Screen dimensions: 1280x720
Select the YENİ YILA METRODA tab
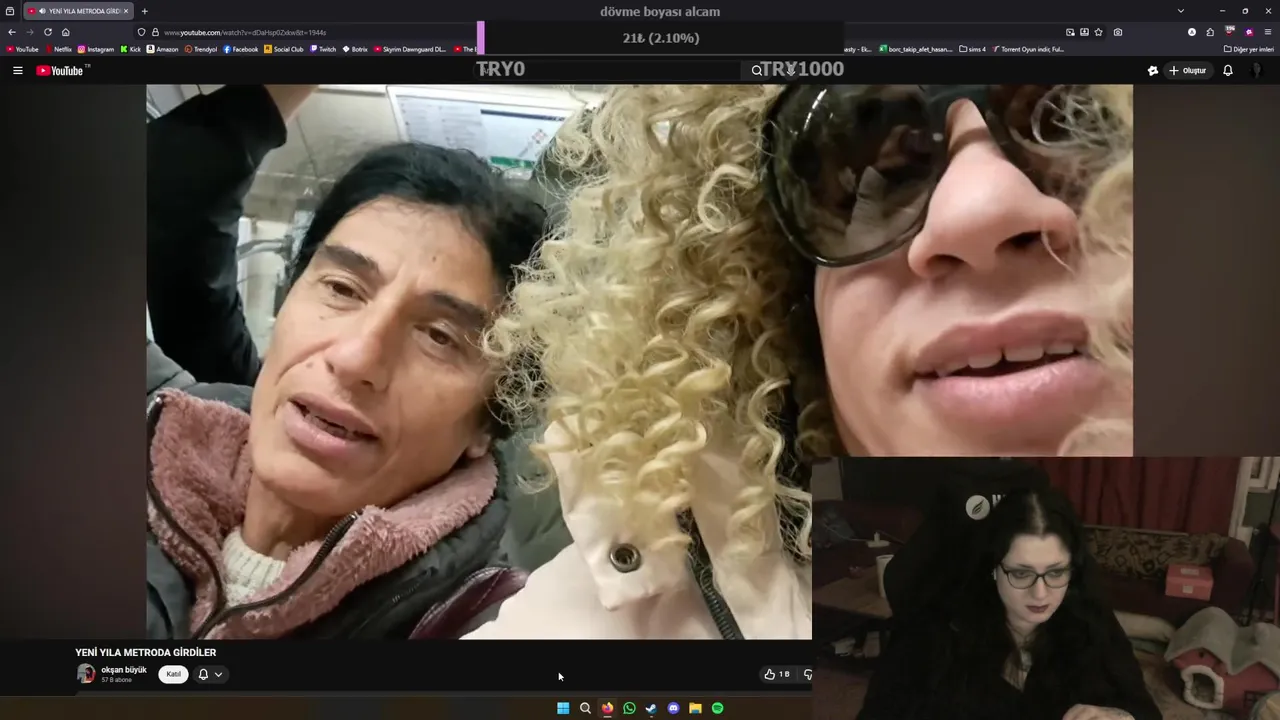coord(78,11)
